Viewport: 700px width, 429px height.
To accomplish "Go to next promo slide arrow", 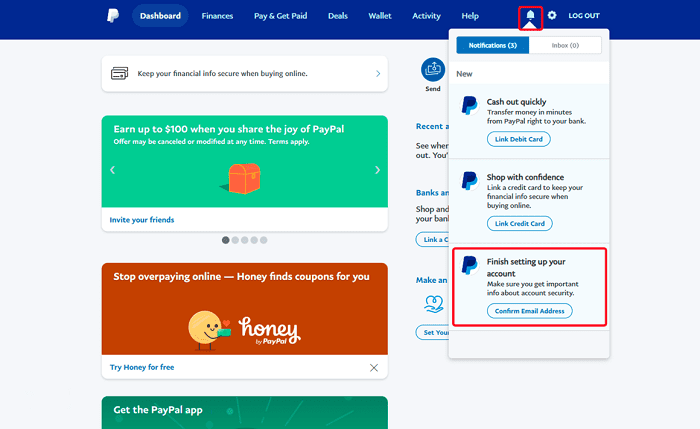I will tap(377, 170).
